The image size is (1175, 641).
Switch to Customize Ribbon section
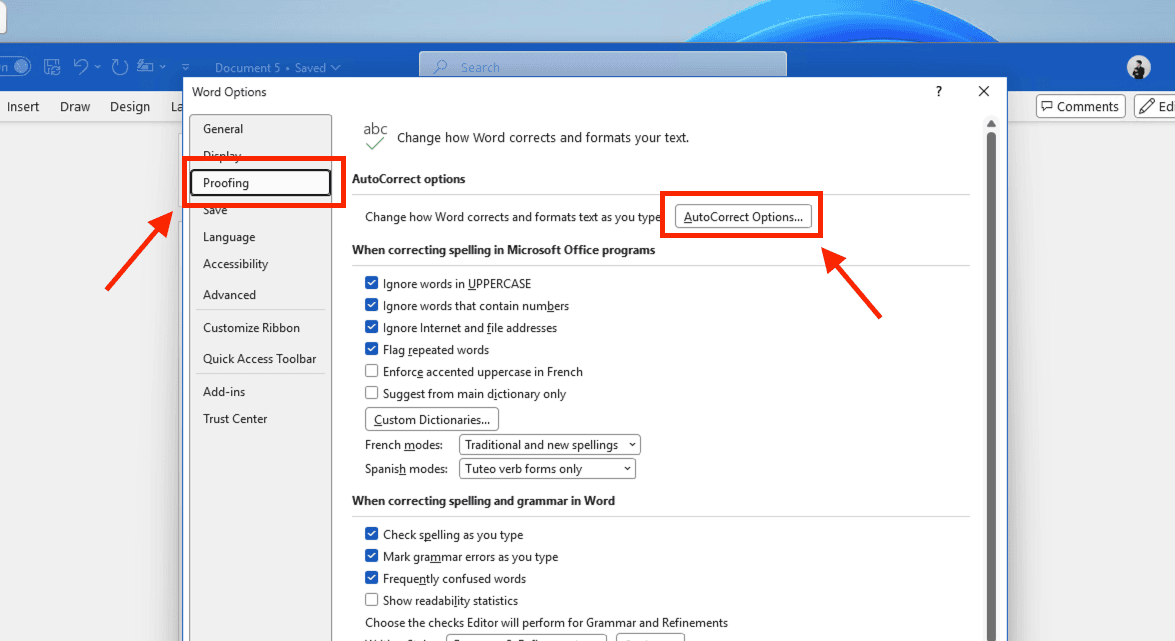point(251,328)
